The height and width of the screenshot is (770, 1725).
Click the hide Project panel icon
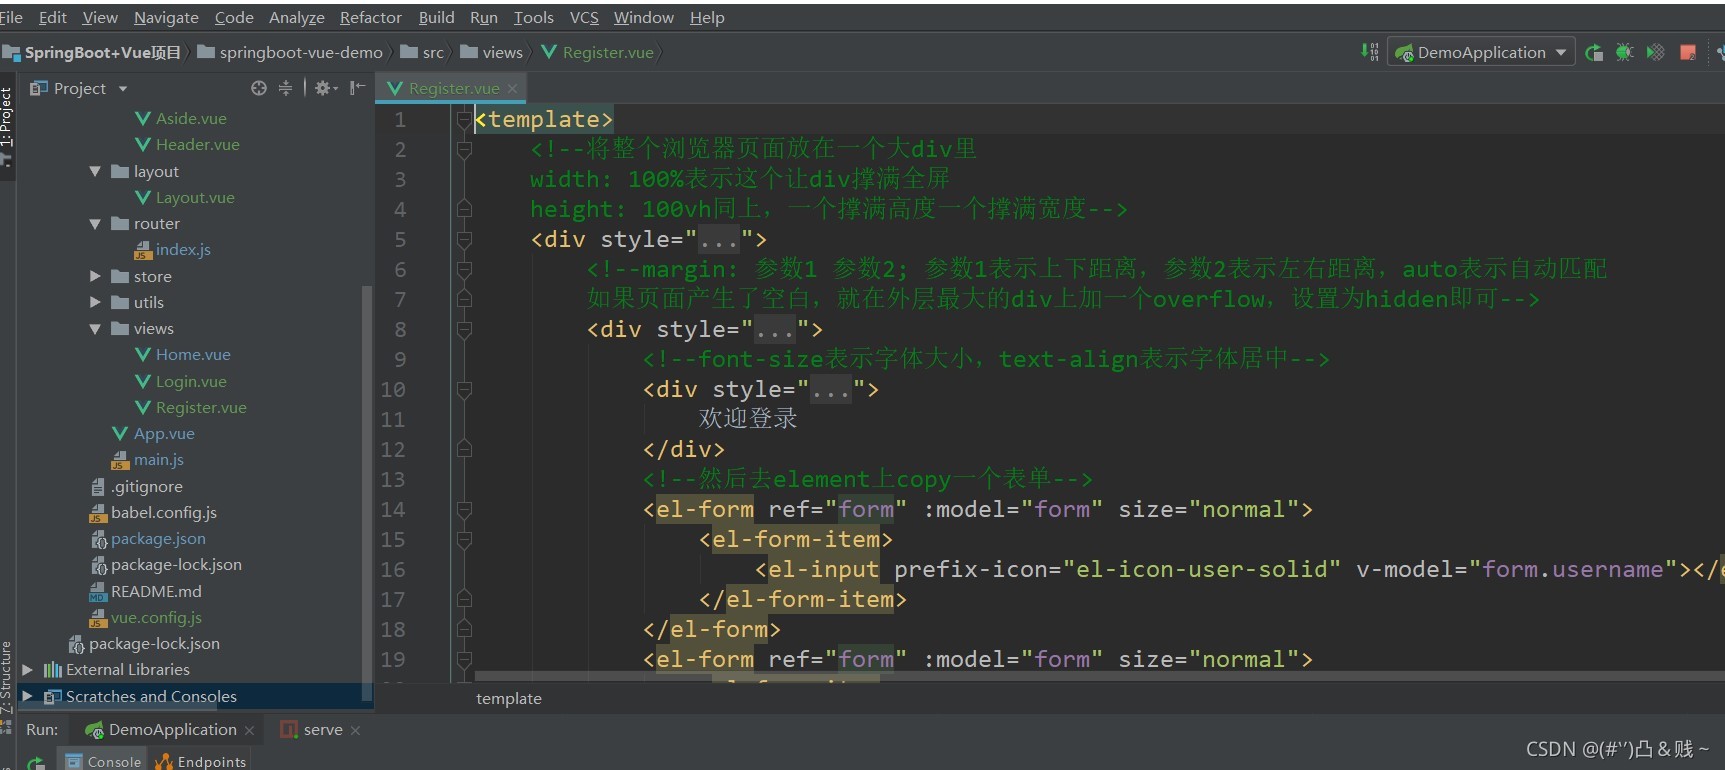[x=357, y=88]
